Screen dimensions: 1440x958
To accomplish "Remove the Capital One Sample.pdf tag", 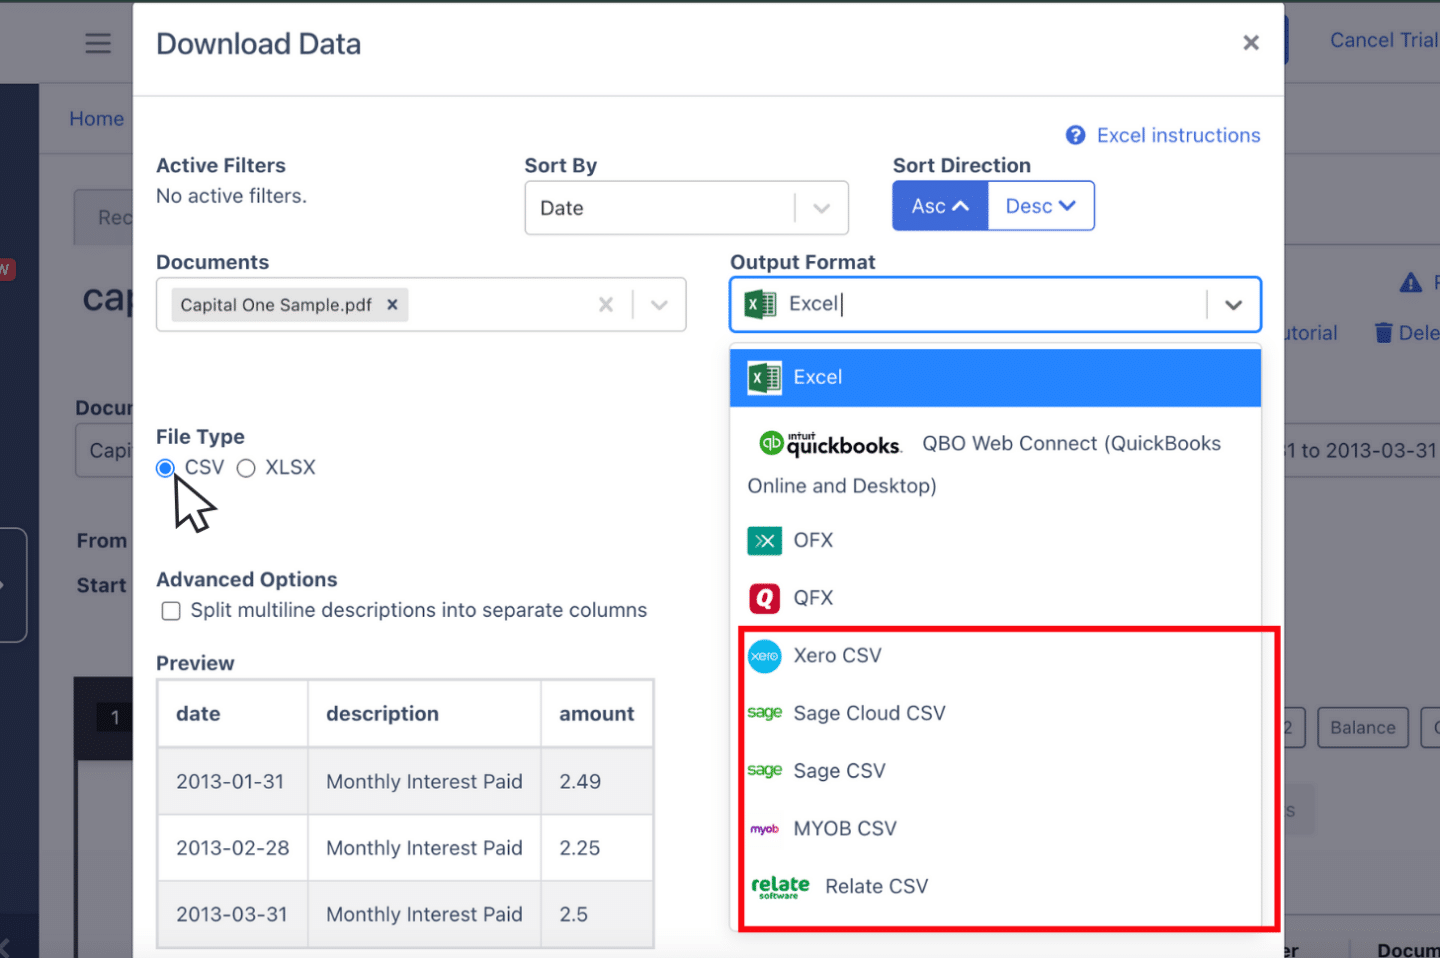I will tap(393, 305).
